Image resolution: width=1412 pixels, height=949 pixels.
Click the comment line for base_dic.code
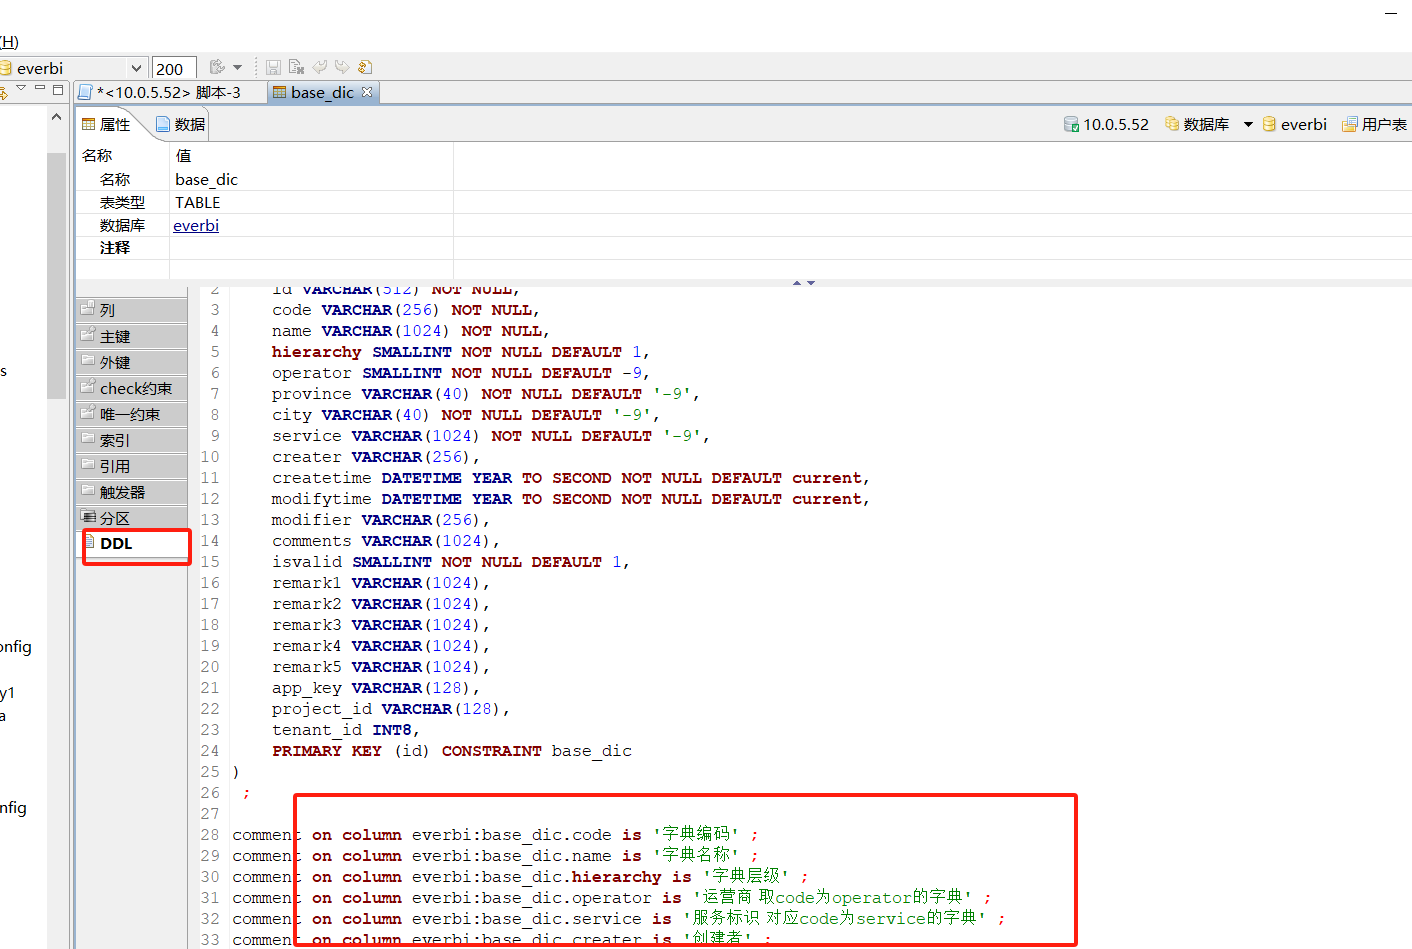coord(495,835)
